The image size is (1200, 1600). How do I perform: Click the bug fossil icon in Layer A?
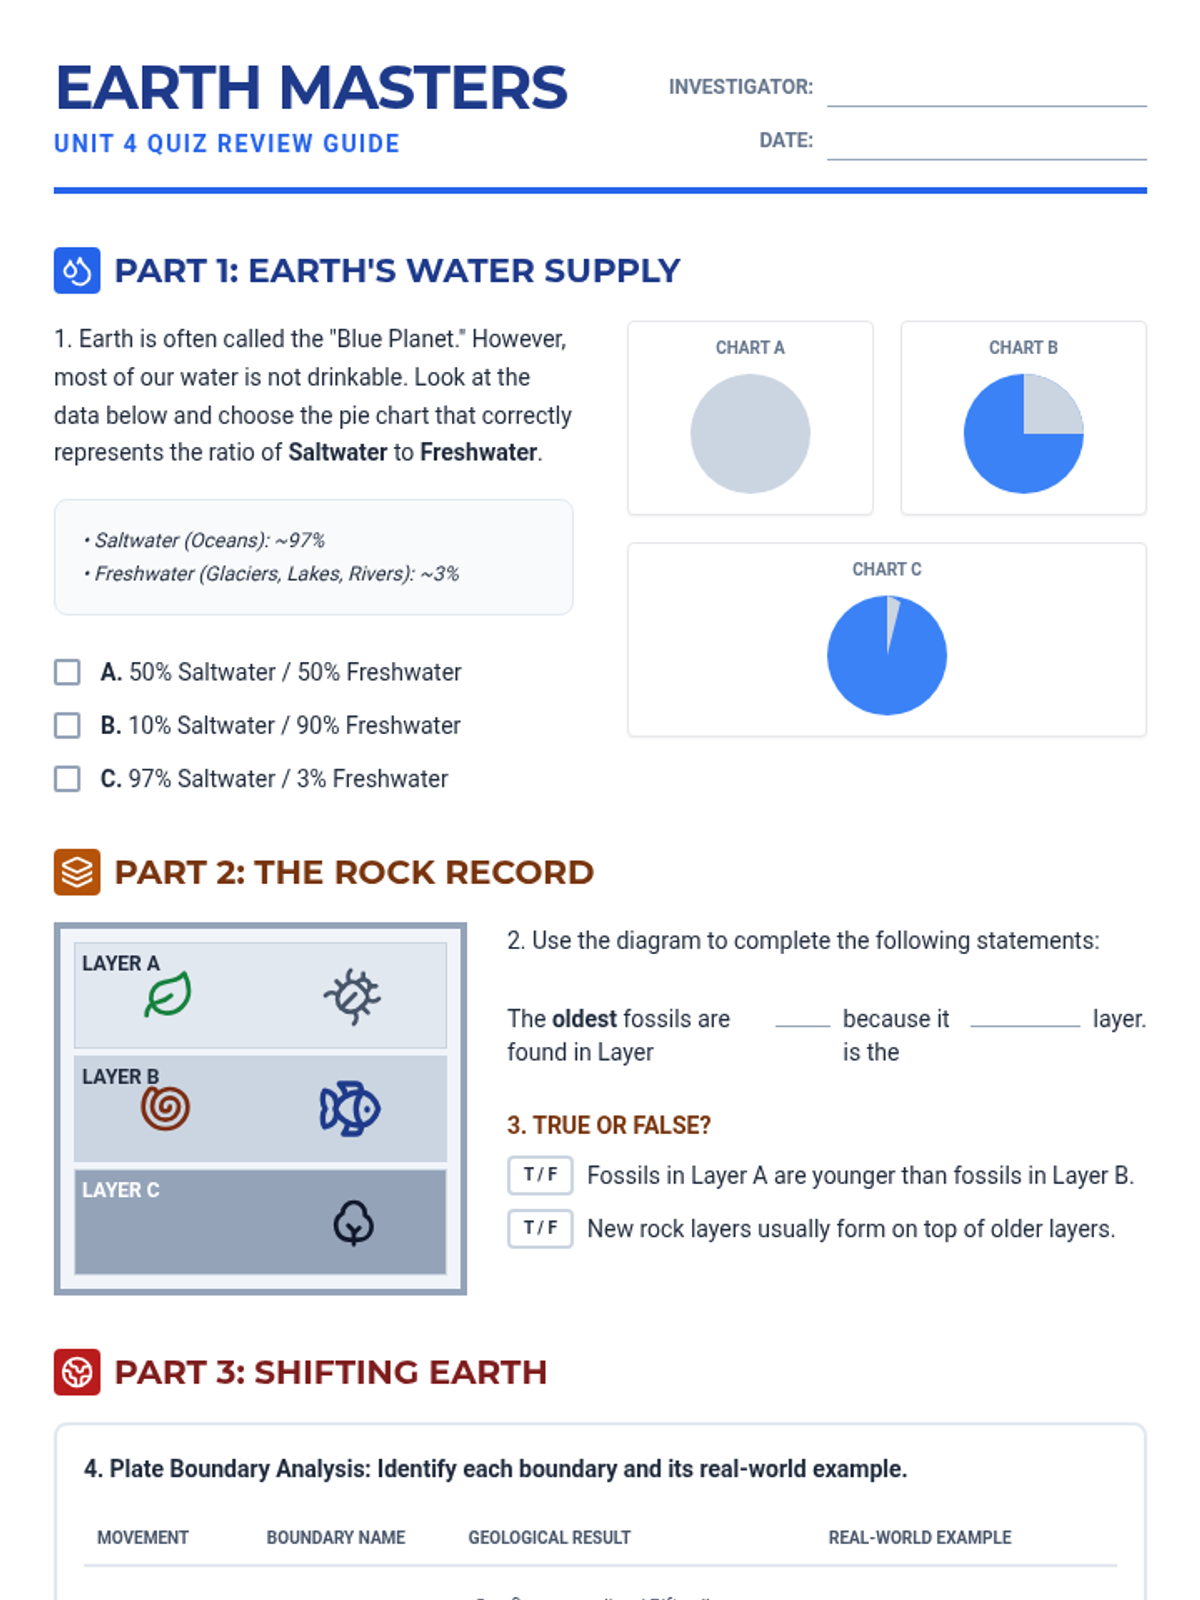click(352, 996)
